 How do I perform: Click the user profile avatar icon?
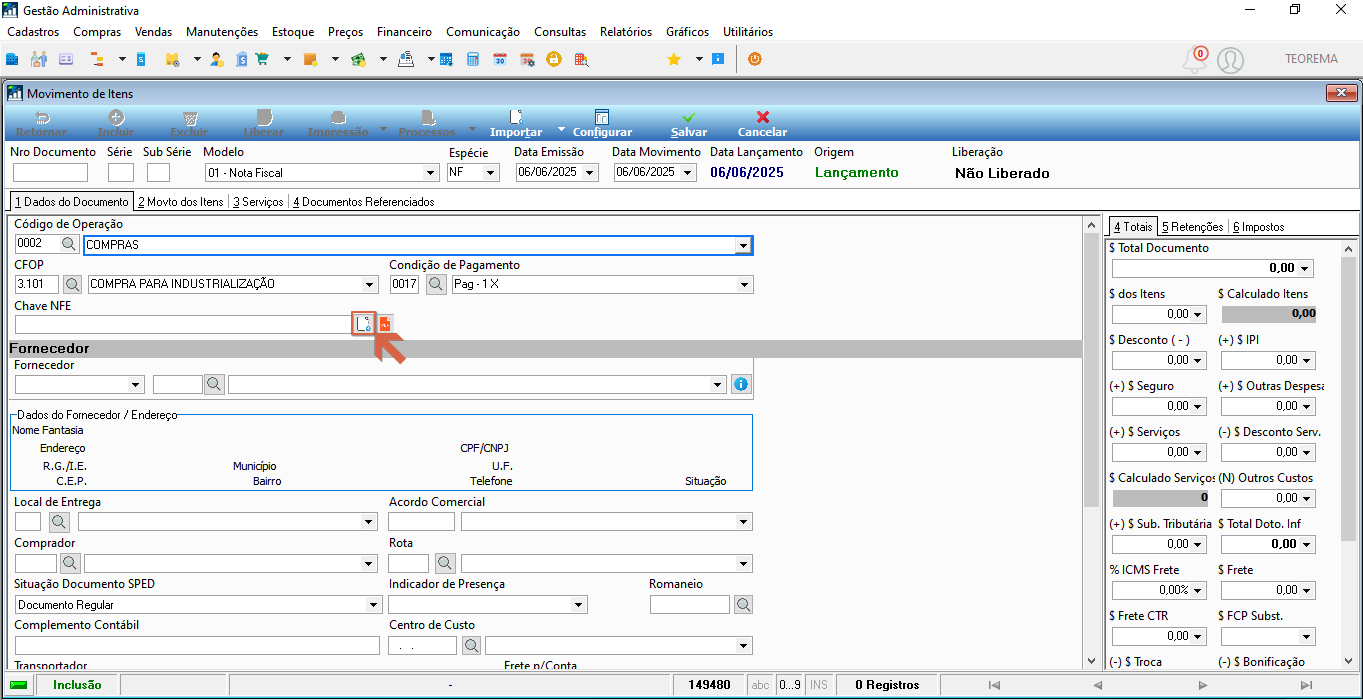1230,60
